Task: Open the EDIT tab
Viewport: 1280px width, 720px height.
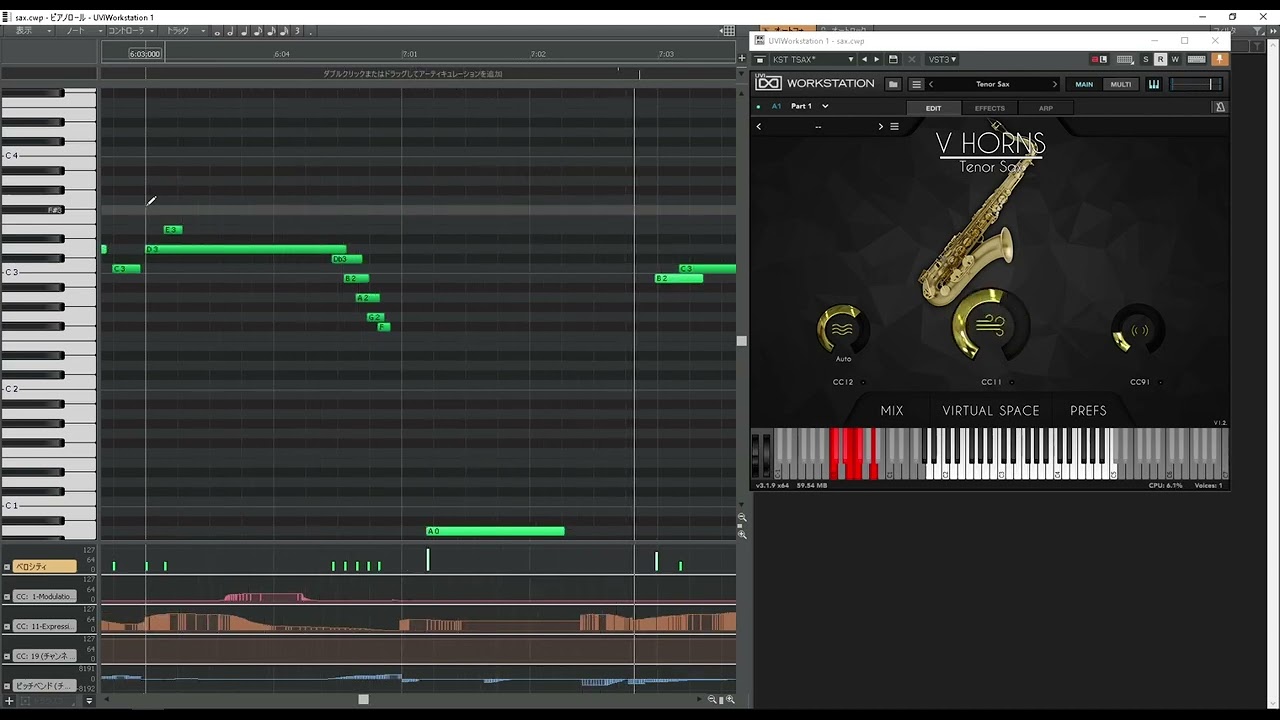Action: [x=933, y=108]
